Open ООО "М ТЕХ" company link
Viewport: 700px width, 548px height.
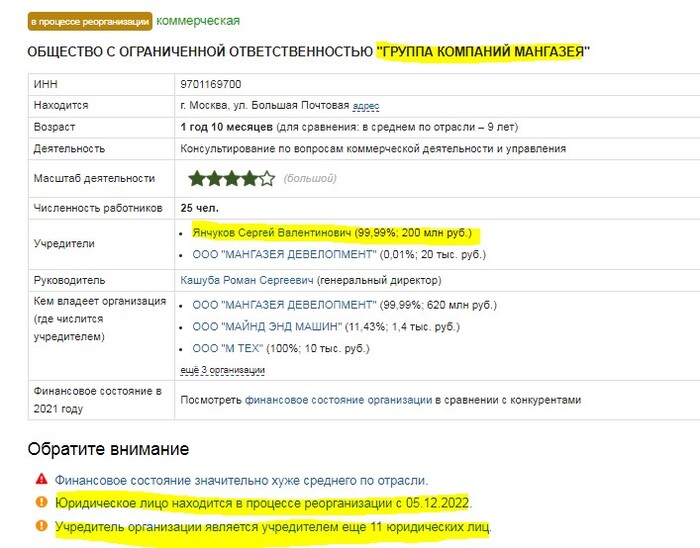(x=228, y=349)
